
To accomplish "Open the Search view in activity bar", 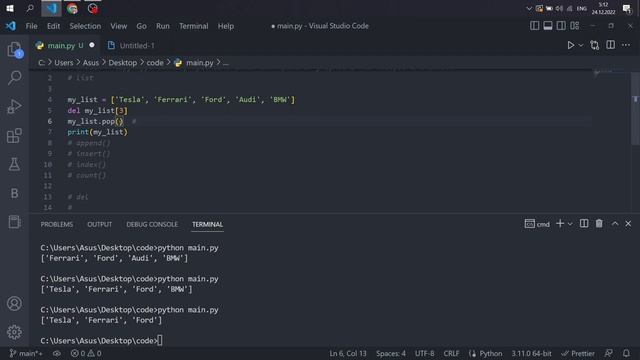I will 14,78.
